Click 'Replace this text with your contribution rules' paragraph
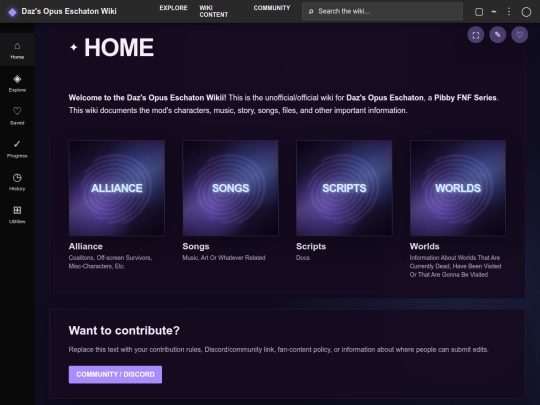Screen dimensions: 540x405 278,350
